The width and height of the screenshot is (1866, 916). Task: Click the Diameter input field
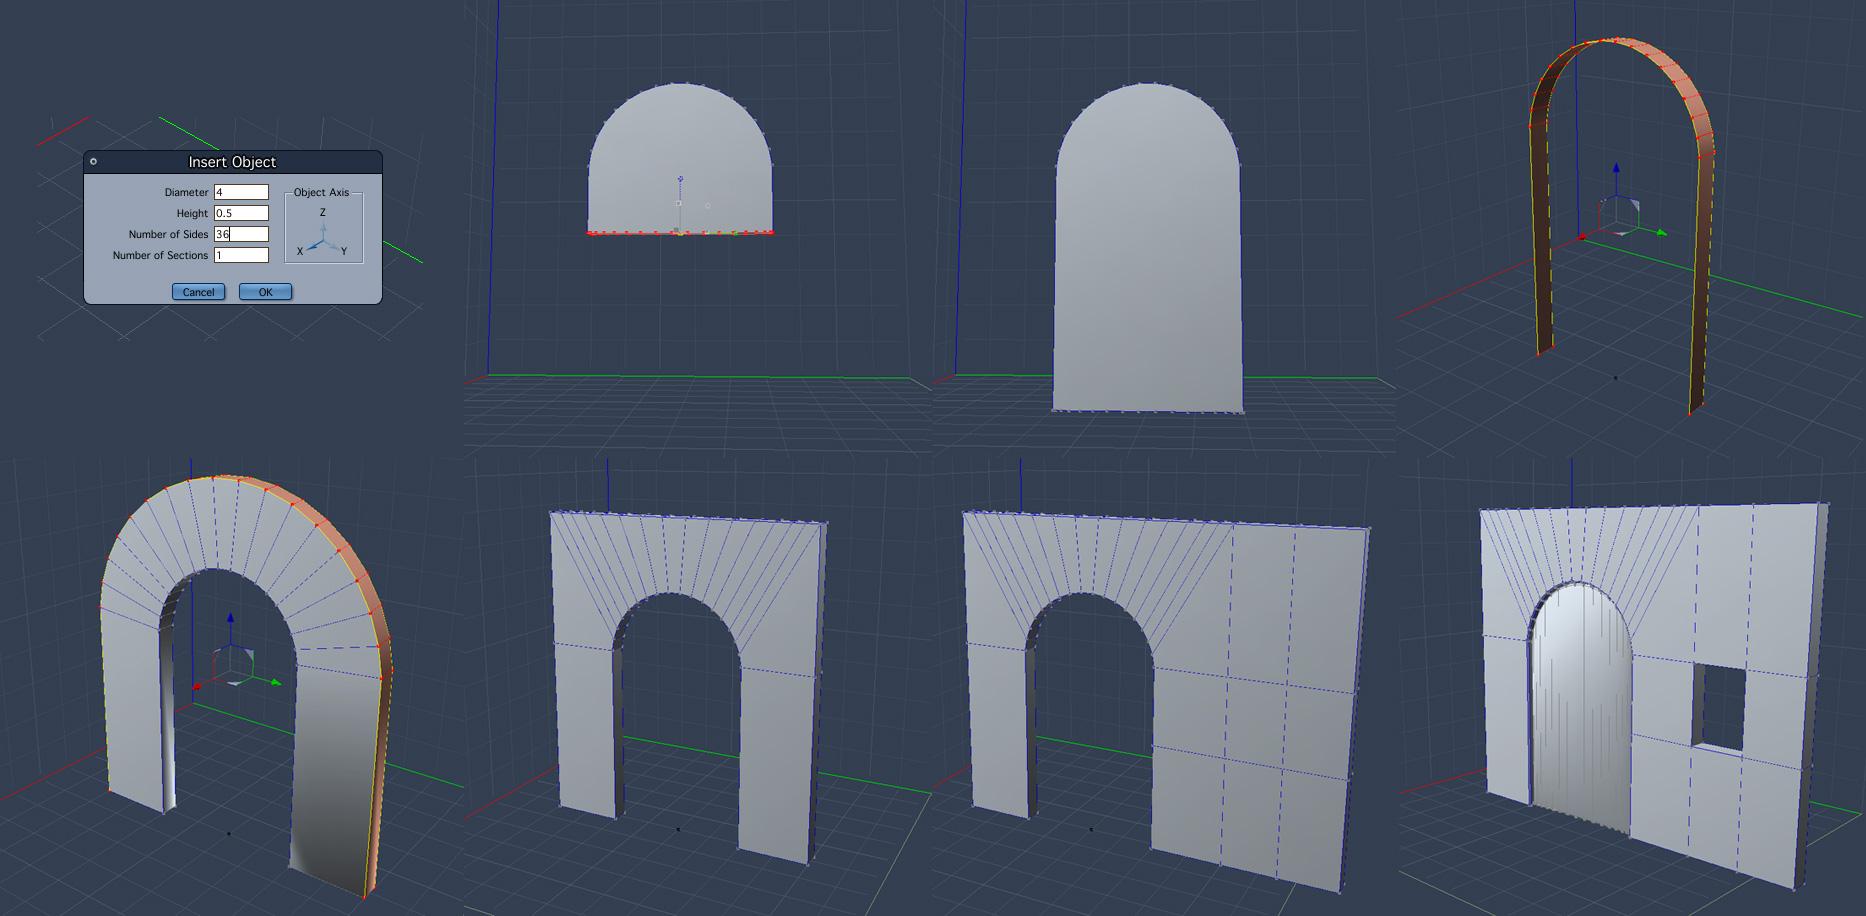coord(241,192)
